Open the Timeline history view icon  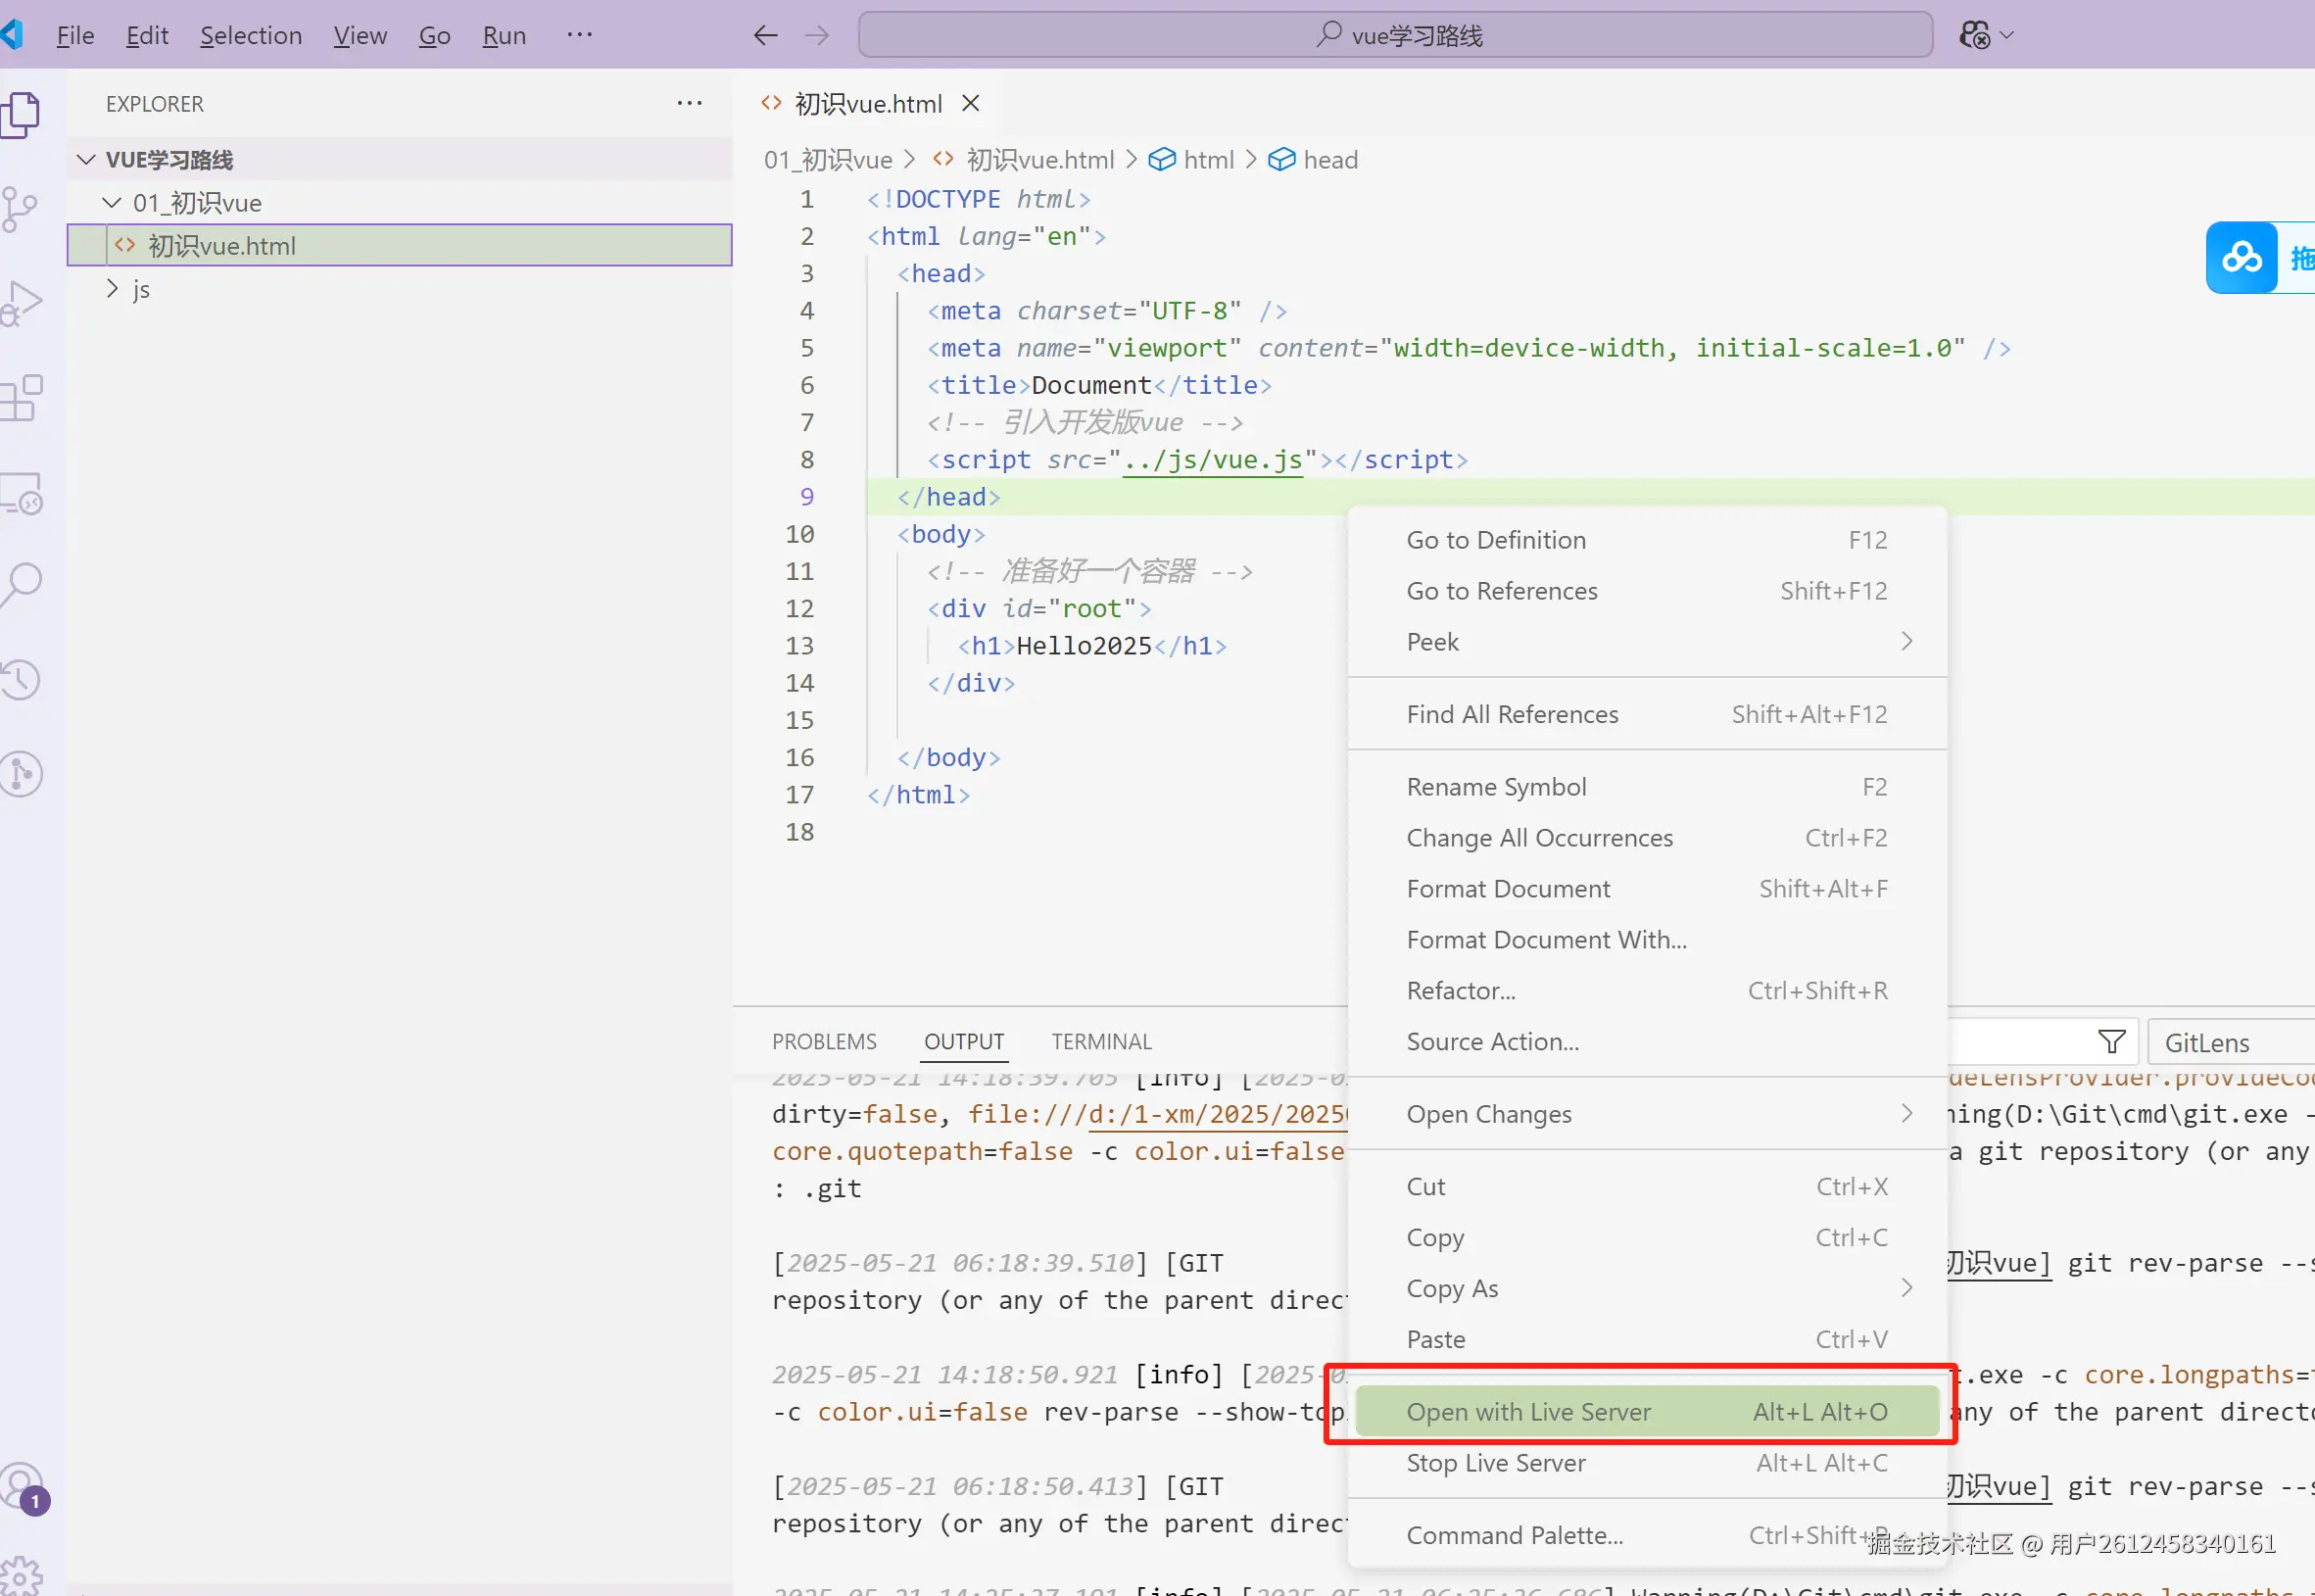[21, 680]
